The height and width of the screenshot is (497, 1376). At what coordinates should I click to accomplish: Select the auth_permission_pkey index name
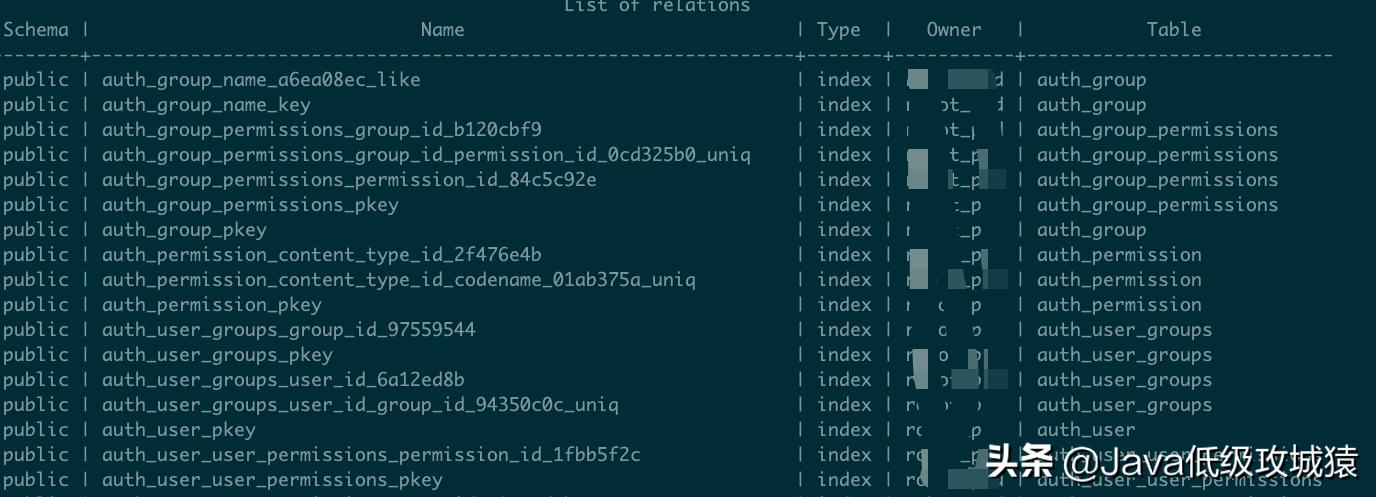(212, 305)
